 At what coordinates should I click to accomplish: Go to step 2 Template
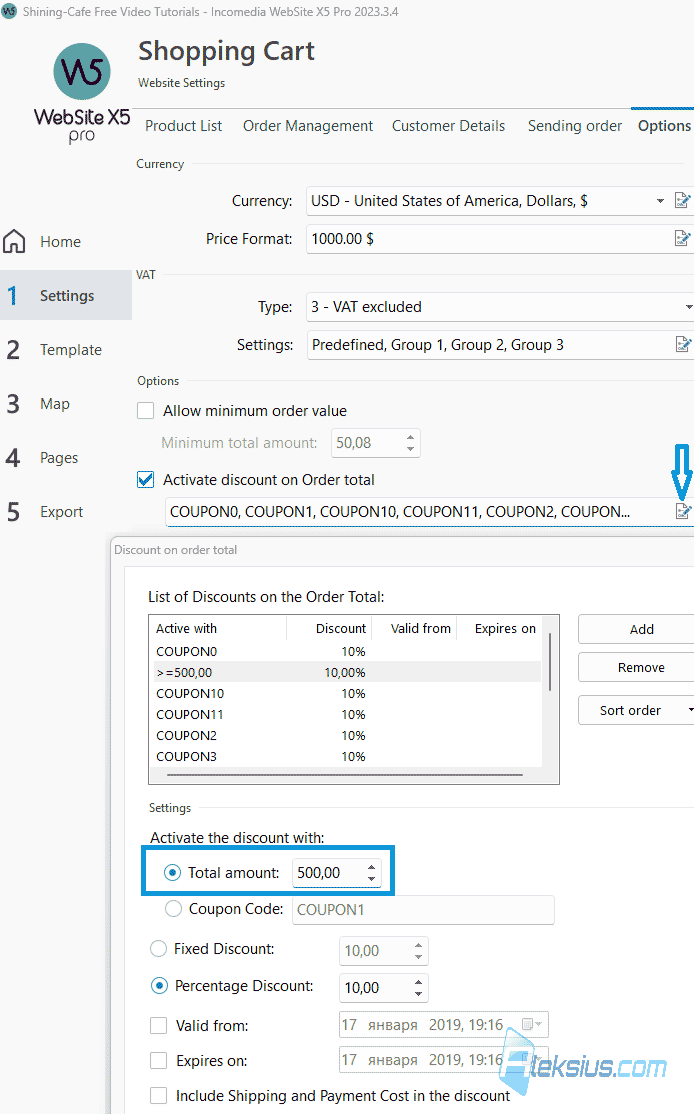click(66, 350)
